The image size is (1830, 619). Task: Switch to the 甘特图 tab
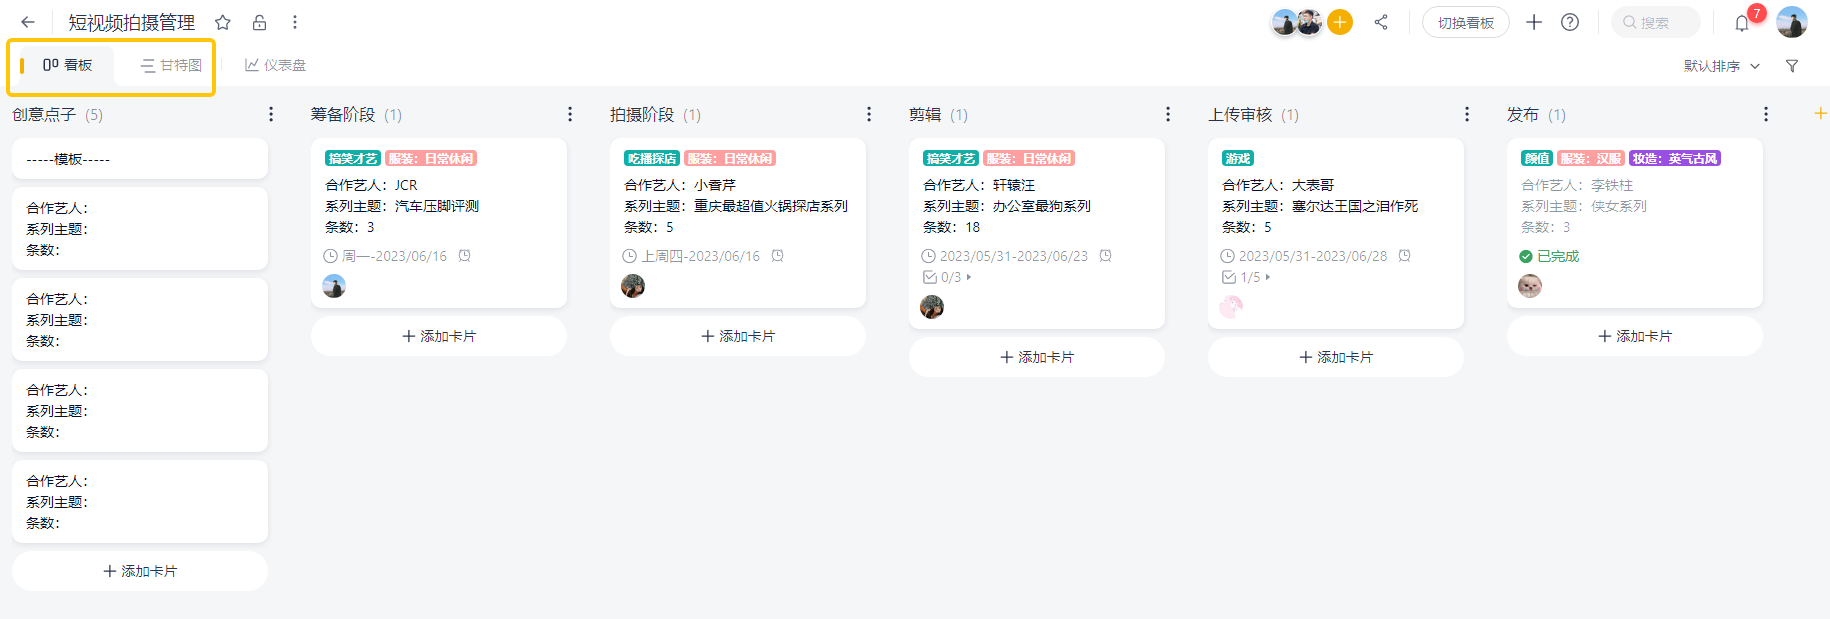click(171, 65)
